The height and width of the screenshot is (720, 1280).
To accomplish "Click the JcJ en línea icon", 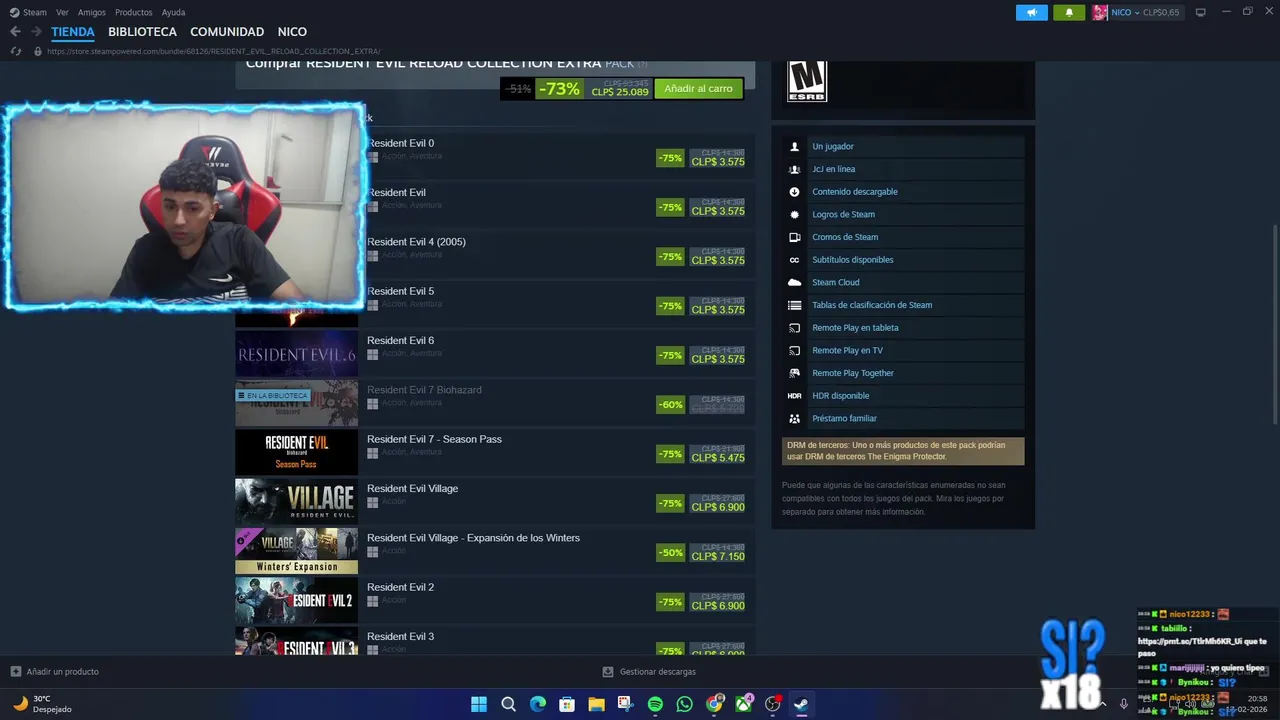I will point(795,169).
